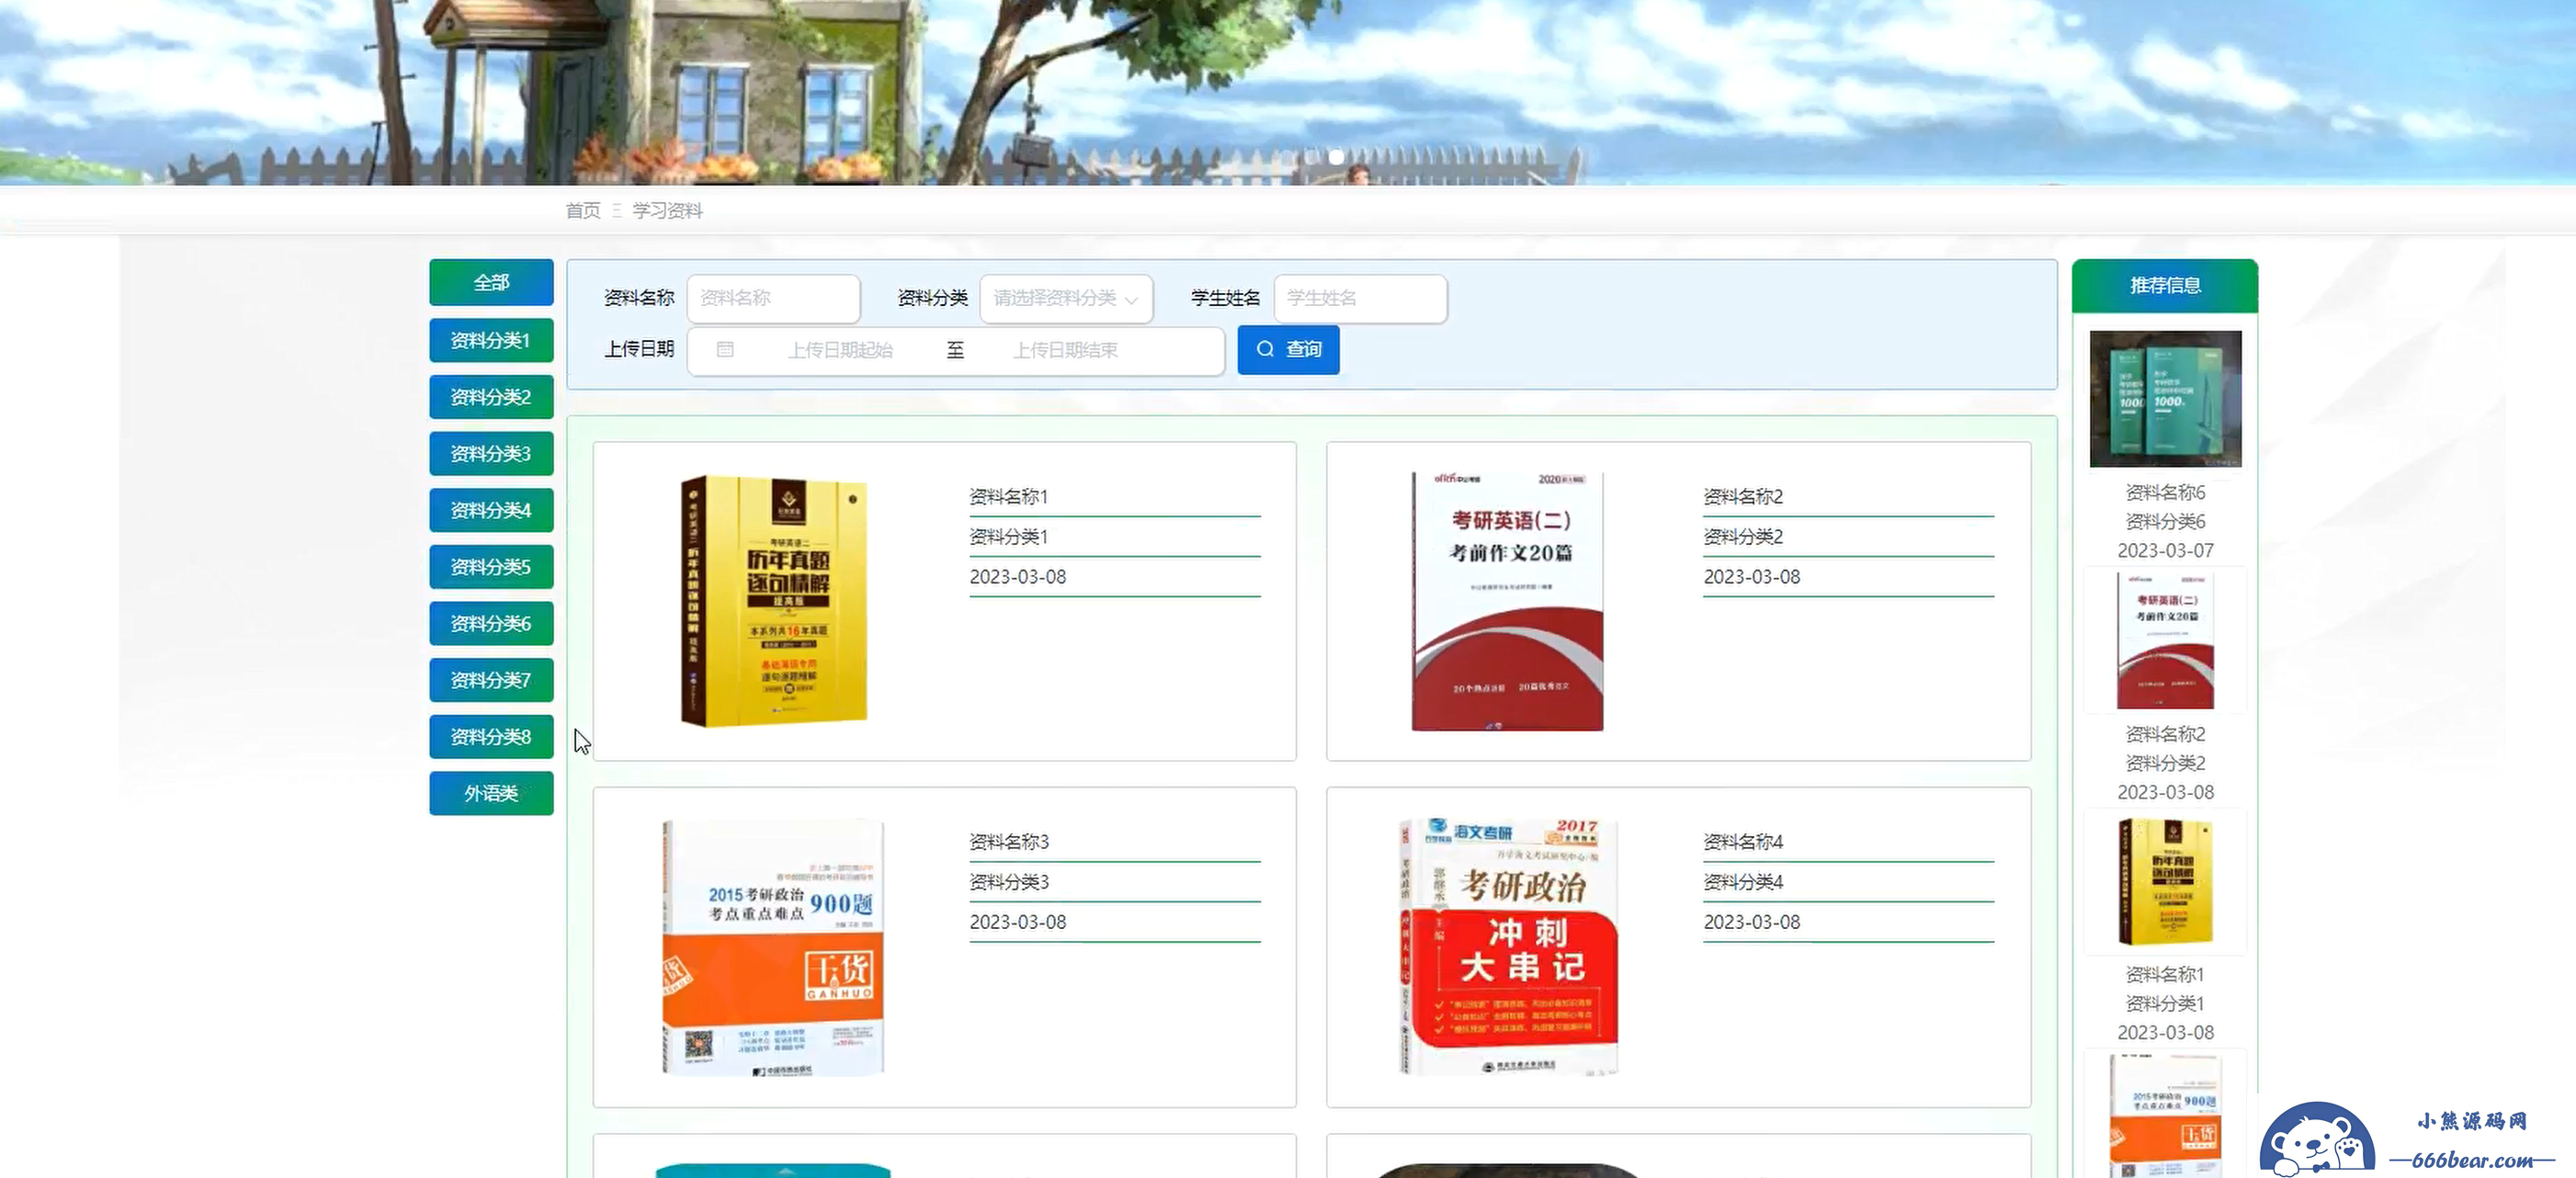
Task: Filter by 资料分类7 in sidebar
Action: pyautogui.click(x=491, y=680)
